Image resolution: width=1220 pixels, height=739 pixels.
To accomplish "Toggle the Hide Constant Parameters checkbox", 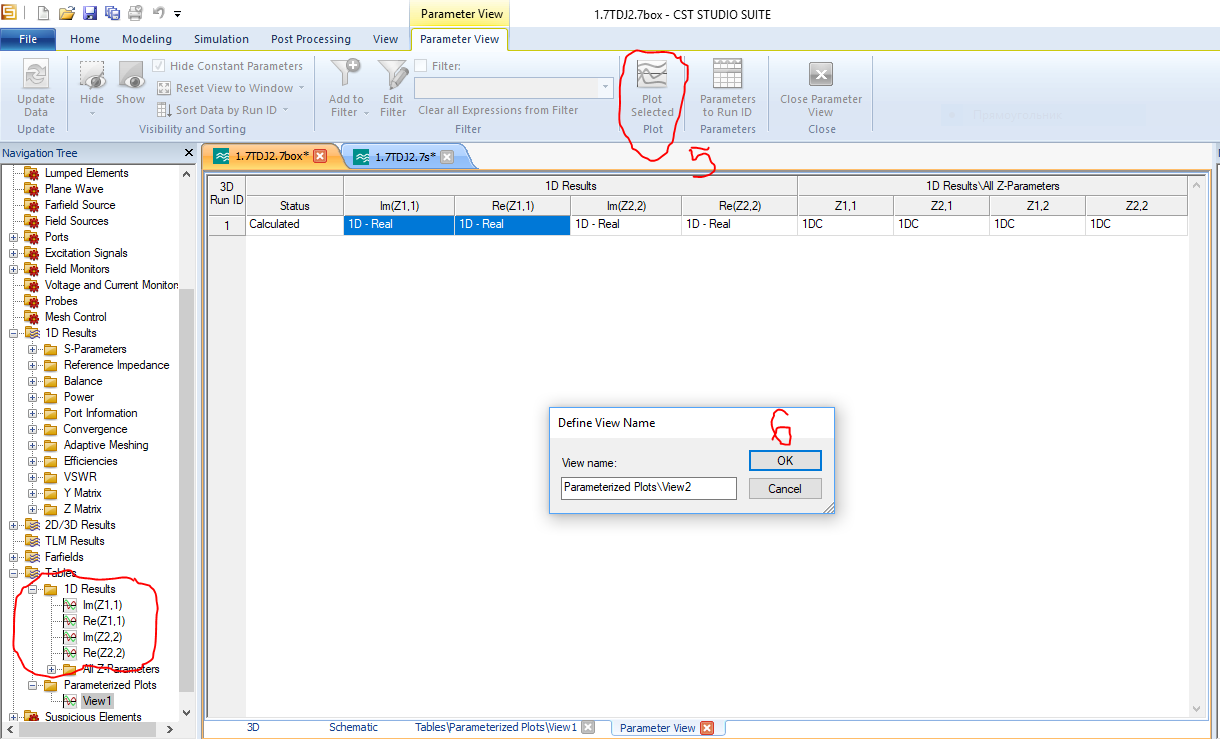I will [160, 66].
